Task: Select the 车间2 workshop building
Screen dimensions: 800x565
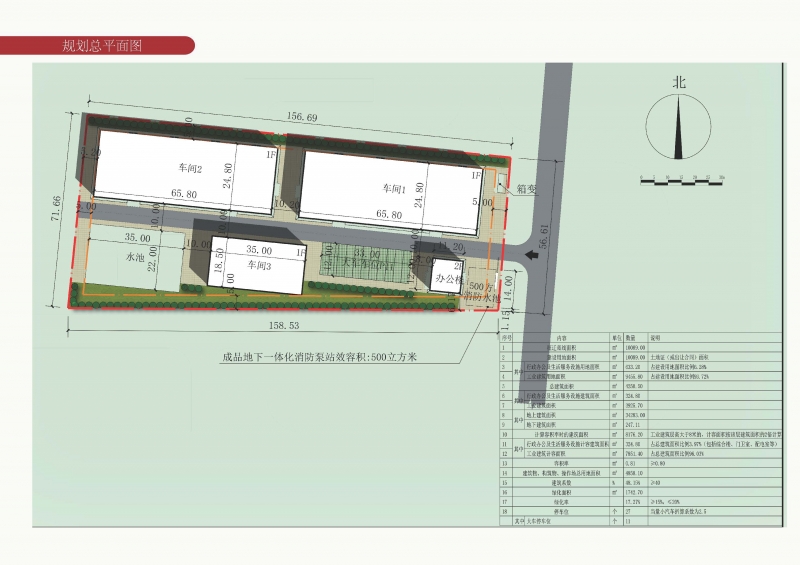Action: point(186,170)
